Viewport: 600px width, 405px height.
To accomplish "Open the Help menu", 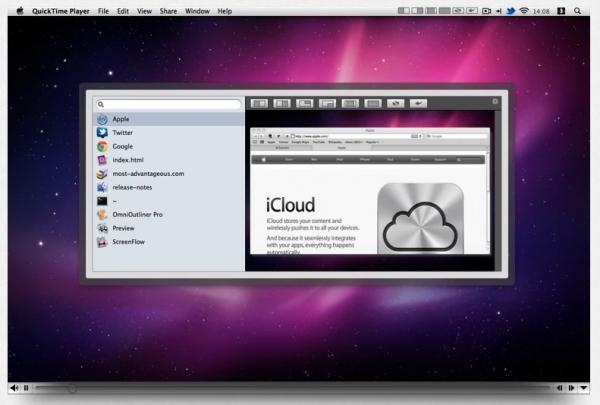I will click(225, 11).
